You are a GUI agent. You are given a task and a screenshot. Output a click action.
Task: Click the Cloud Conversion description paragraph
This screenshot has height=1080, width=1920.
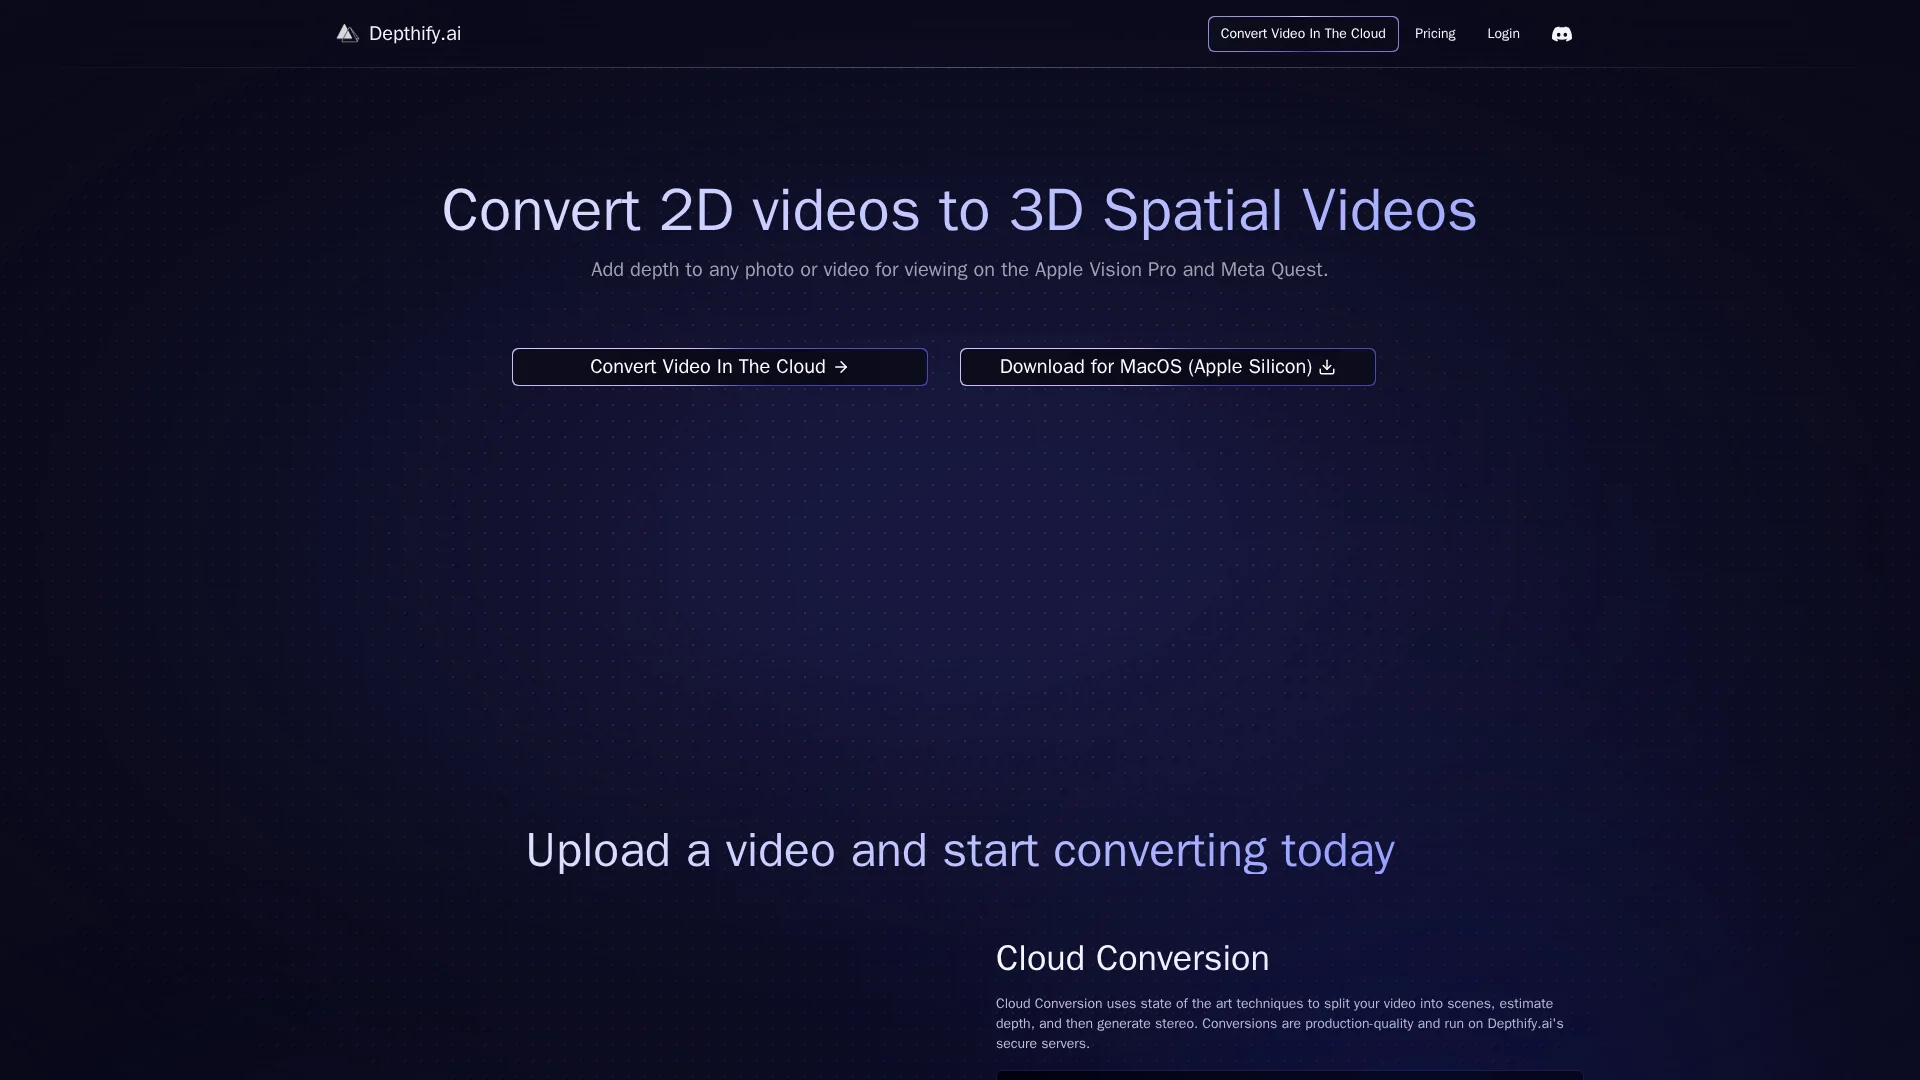pos(1278,1023)
